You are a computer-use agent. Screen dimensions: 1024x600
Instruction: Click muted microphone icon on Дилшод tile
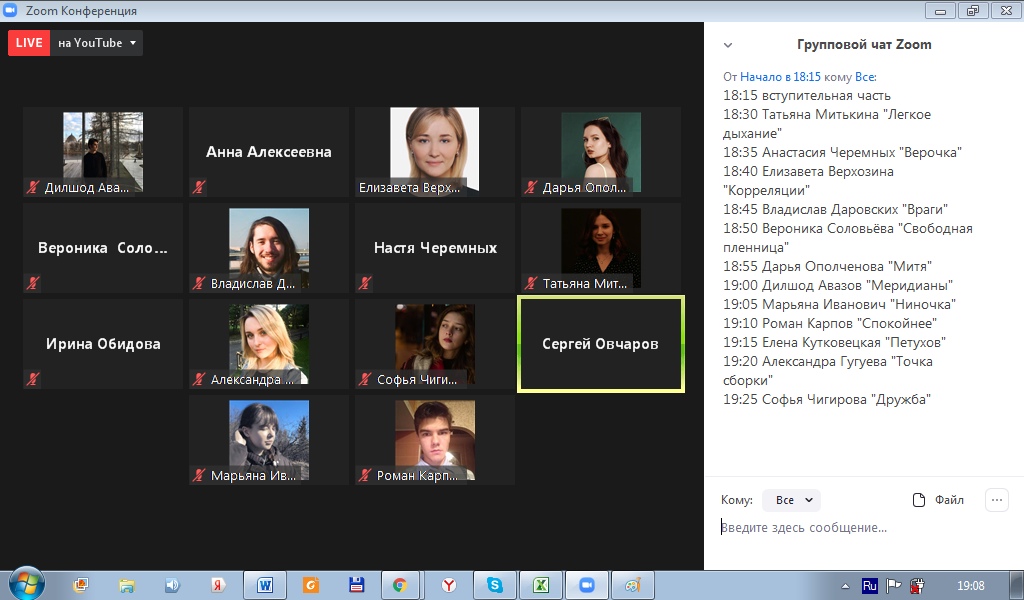pyautogui.click(x=33, y=187)
